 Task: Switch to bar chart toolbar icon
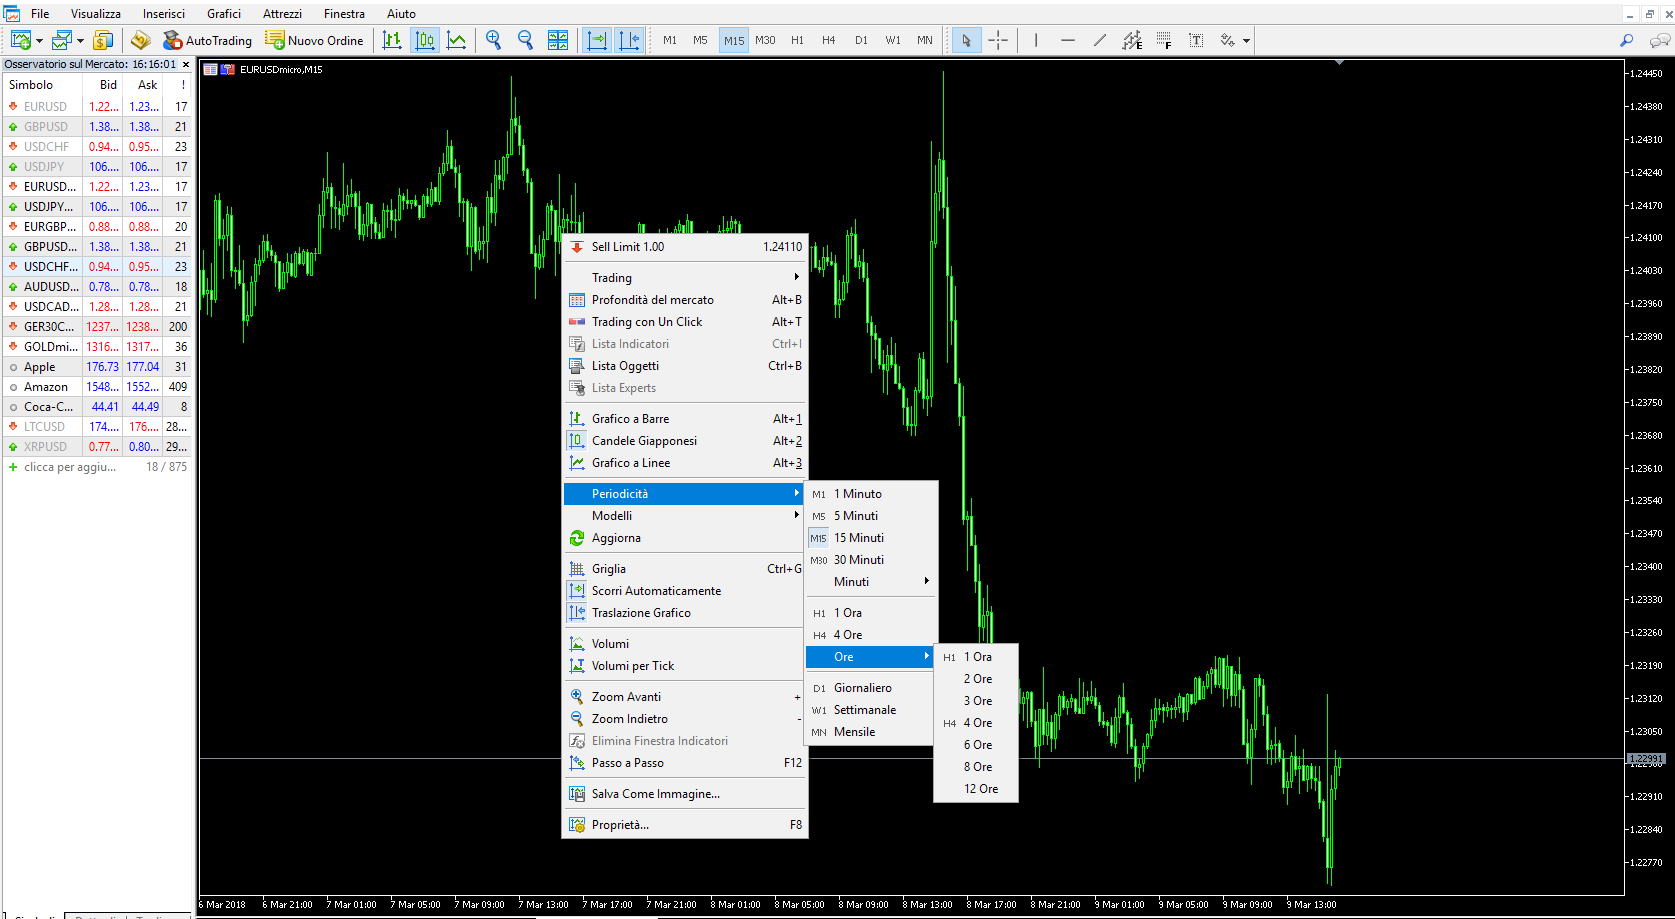coord(392,40)
